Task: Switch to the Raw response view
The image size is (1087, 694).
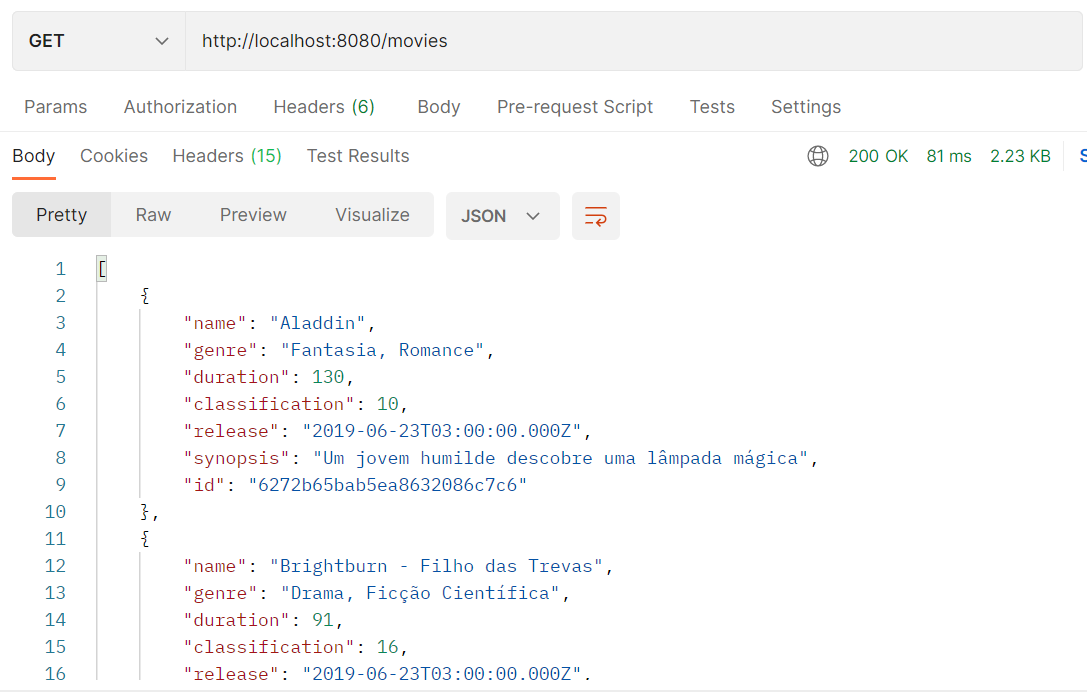Action: point(152,214)
